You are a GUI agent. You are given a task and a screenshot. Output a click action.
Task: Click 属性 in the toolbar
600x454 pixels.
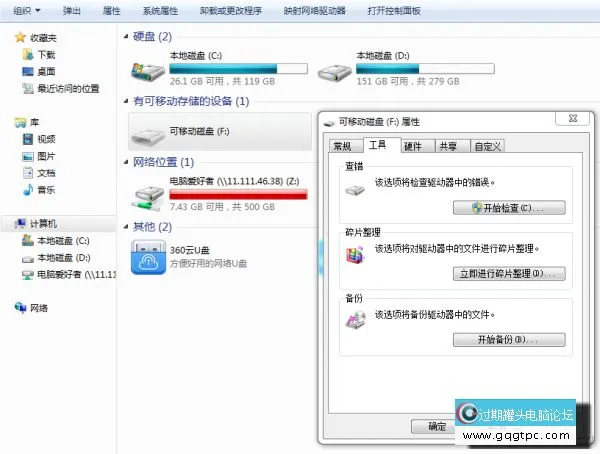(x=112, y=11)
